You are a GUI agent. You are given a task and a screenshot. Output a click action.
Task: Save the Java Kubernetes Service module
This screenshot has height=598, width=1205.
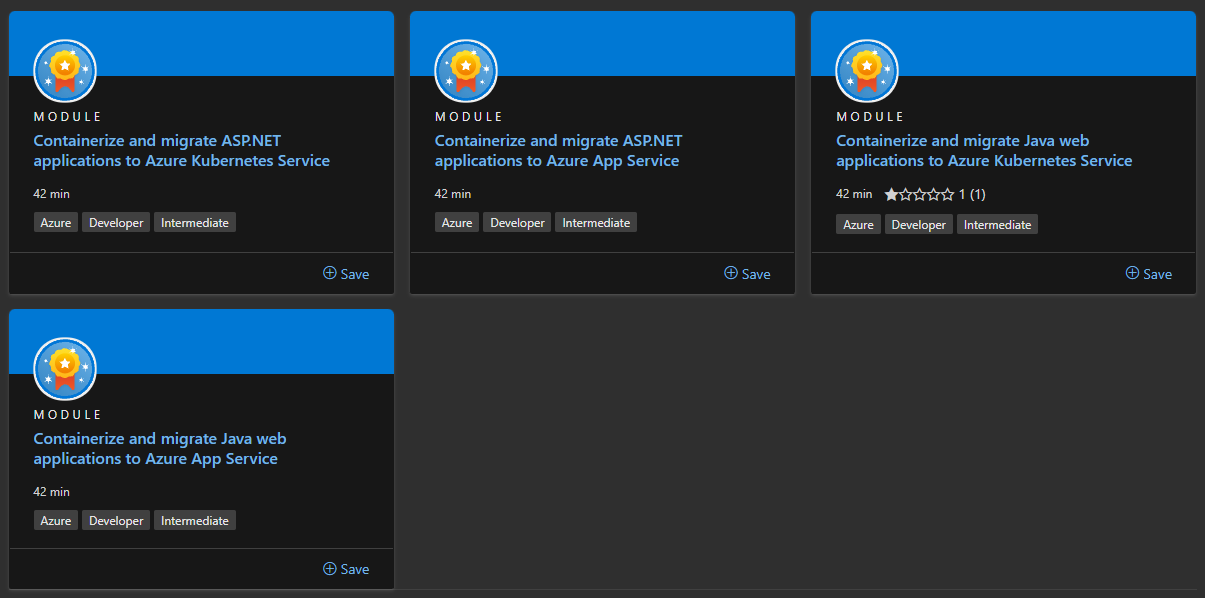pyautogui.click(x=1148, y=274)
